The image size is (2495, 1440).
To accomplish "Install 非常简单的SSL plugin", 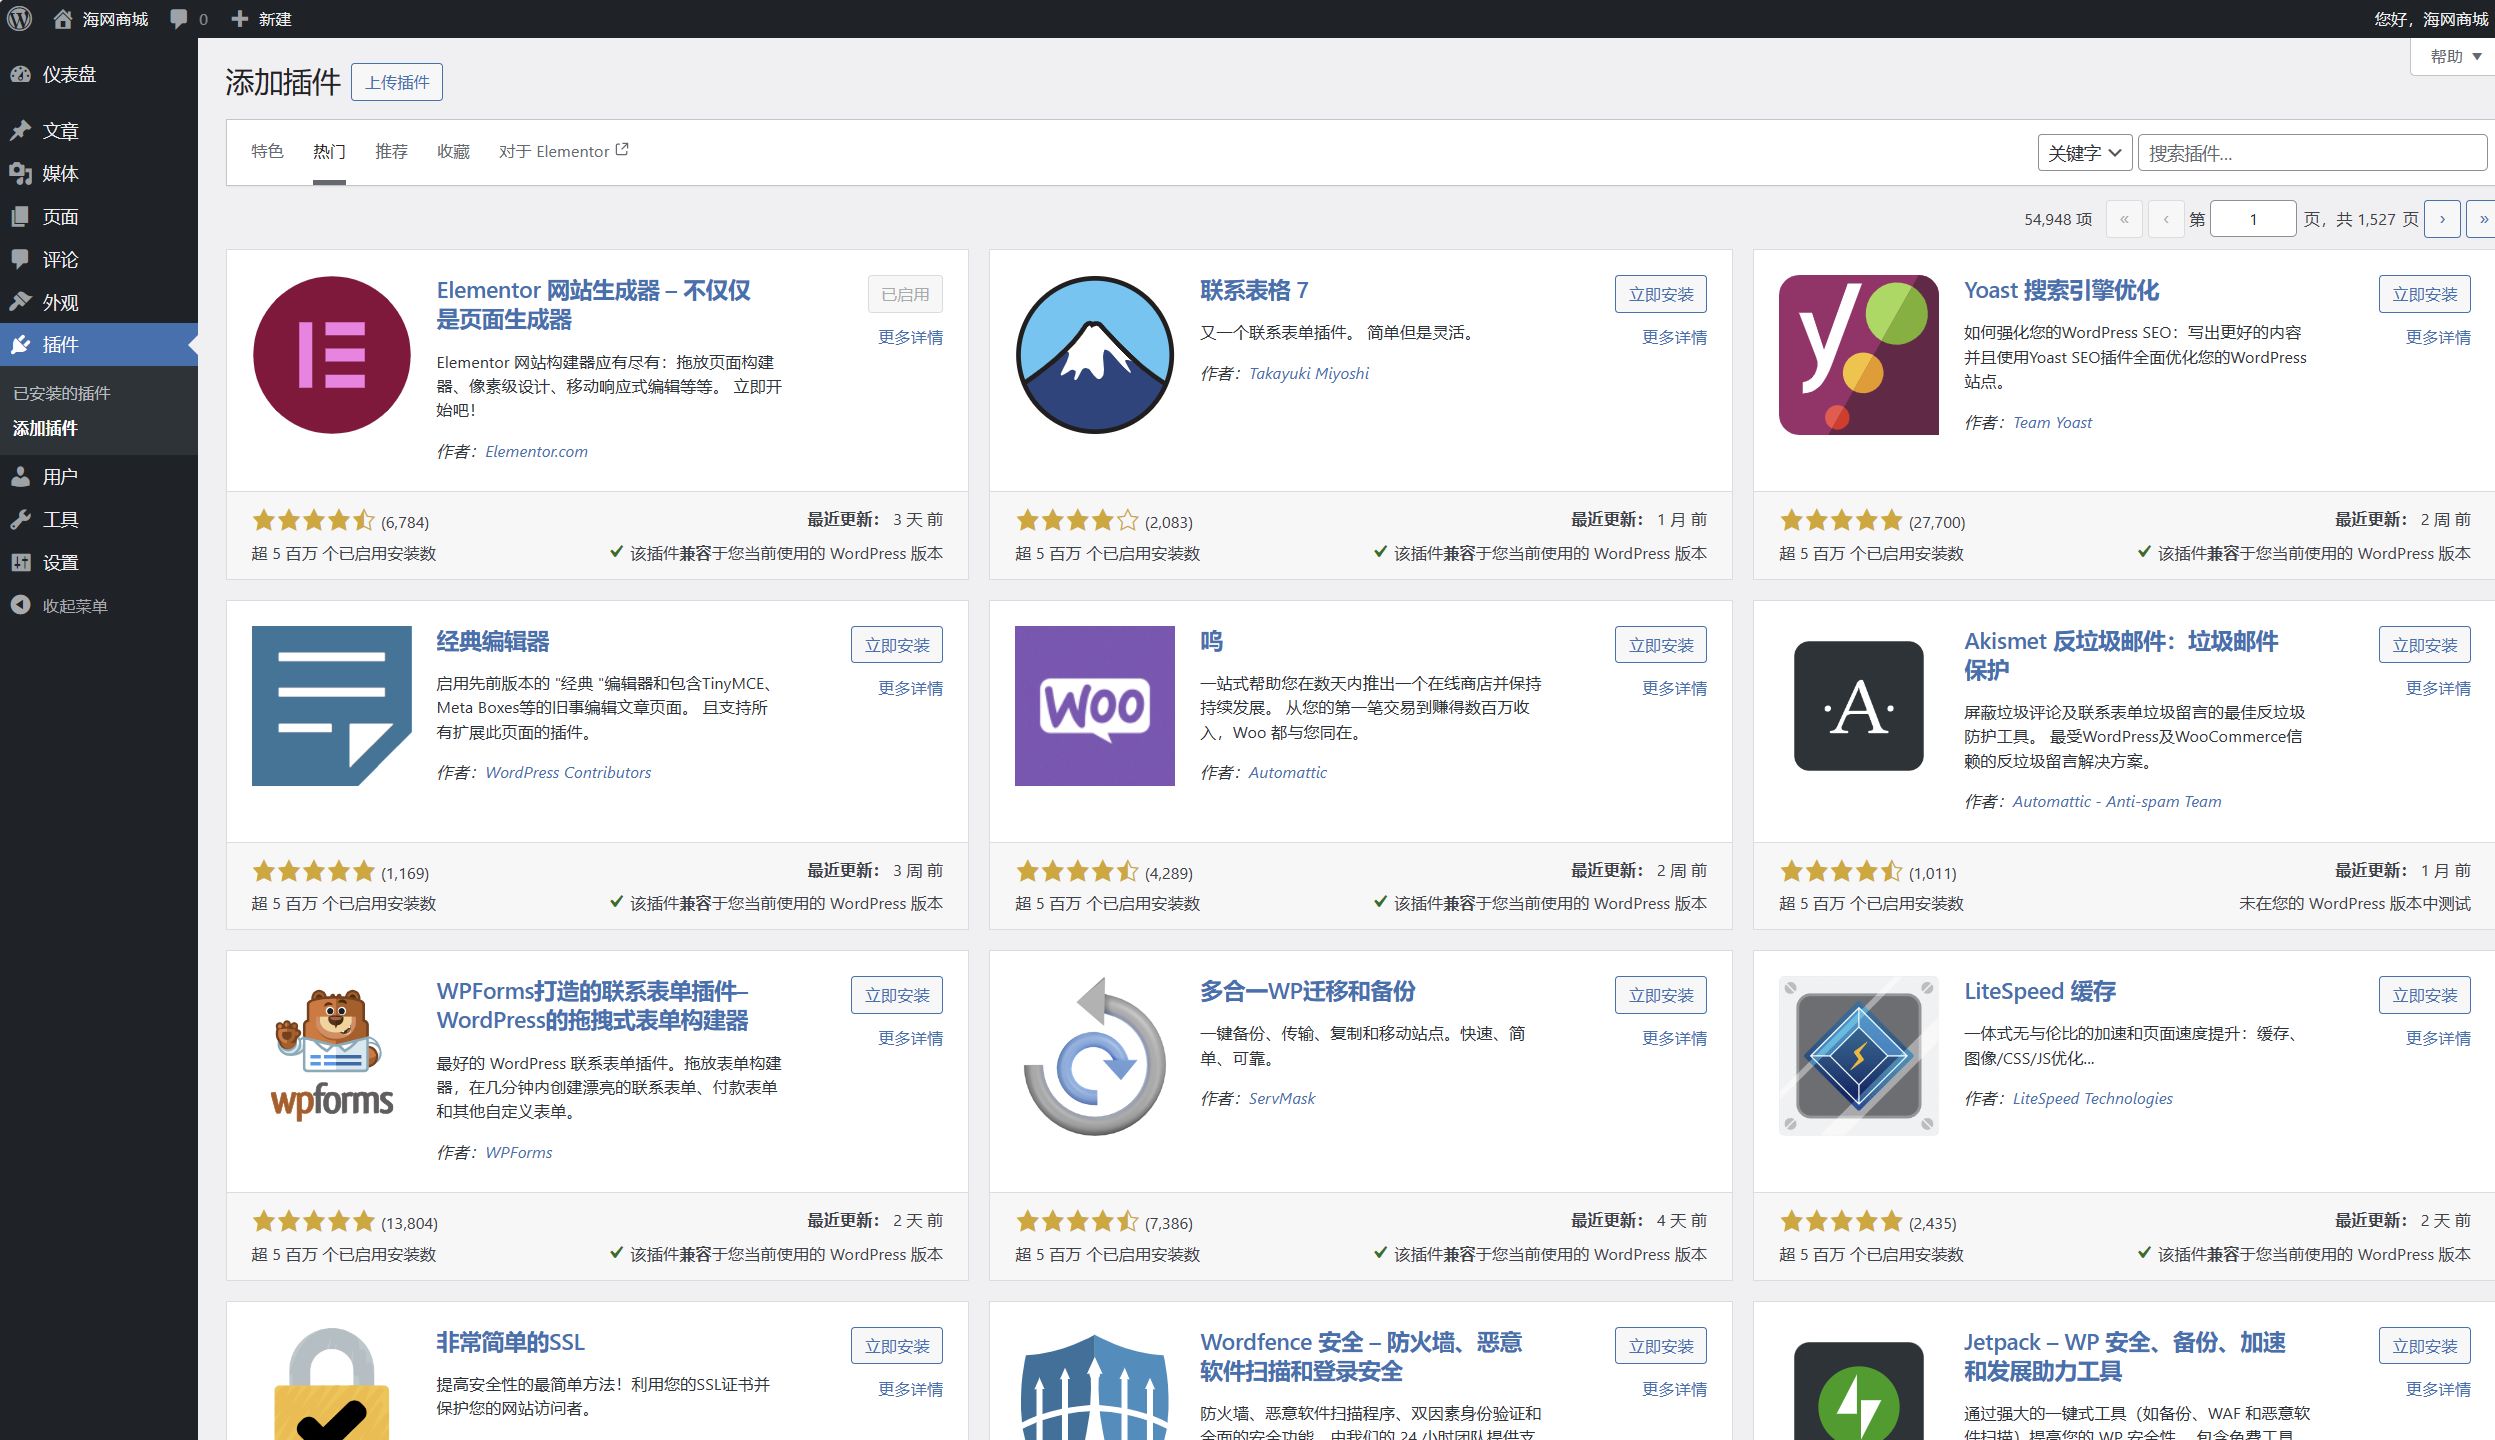I will (x=897, y=1346).
